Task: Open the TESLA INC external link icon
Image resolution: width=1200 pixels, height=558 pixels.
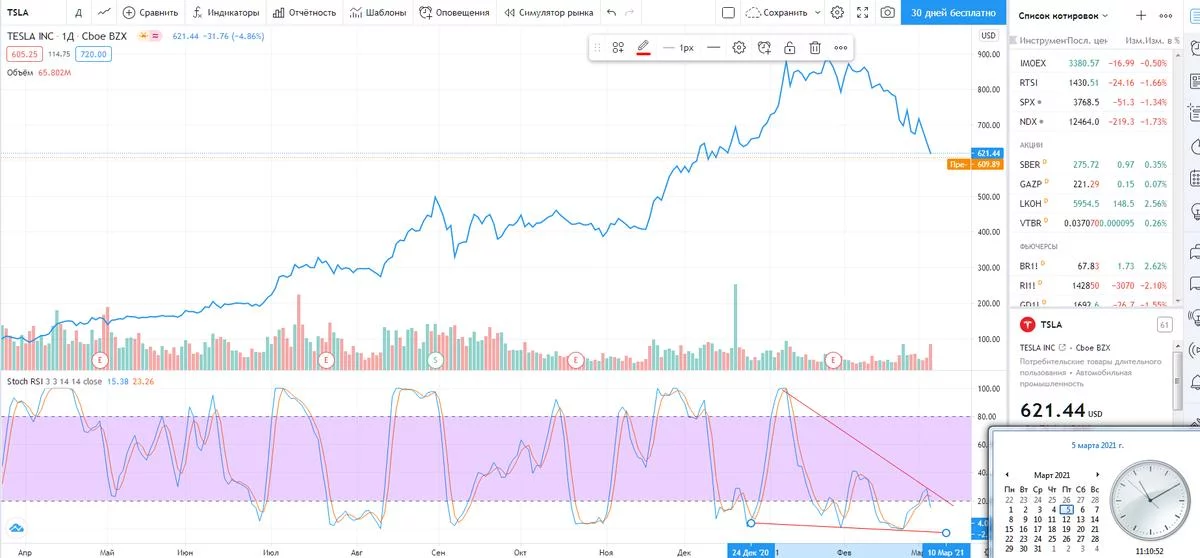Action: pos(1062,348)
